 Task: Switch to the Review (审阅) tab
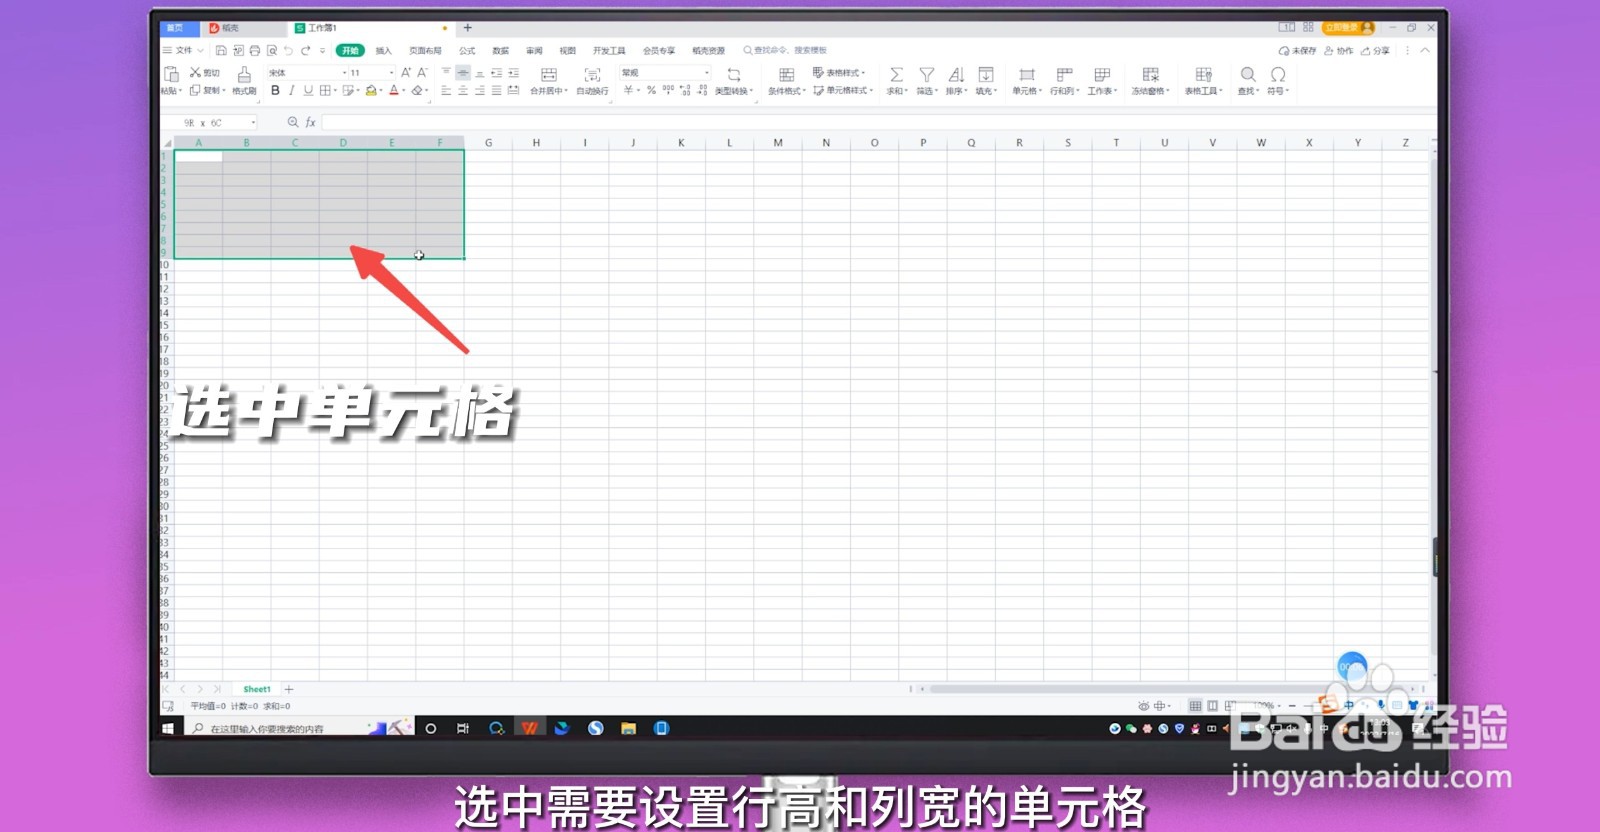pos(534,50)
